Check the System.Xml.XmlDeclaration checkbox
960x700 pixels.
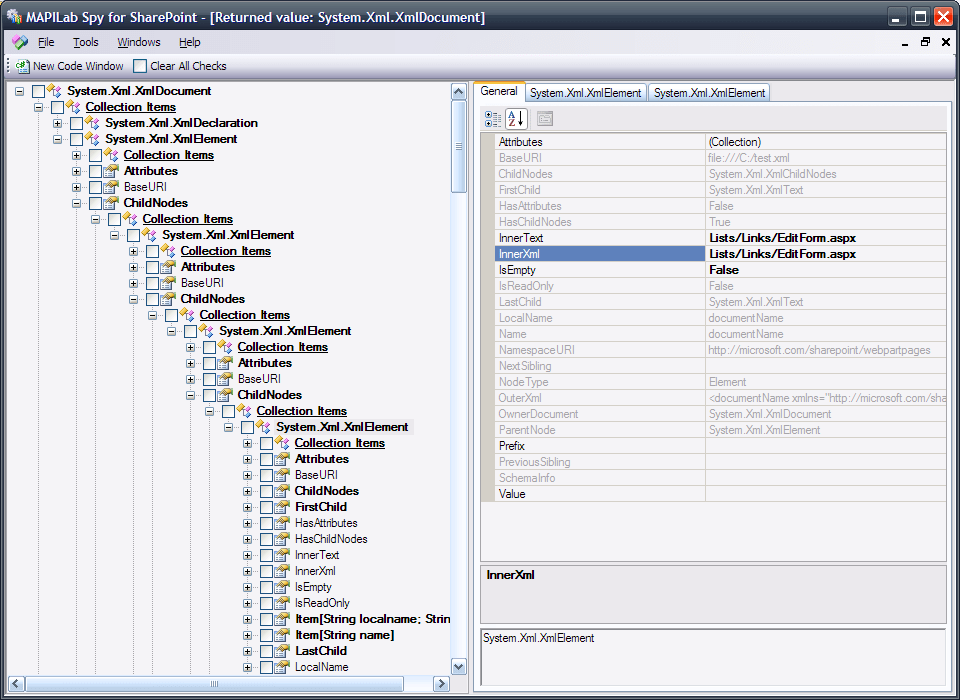(76, 123)
